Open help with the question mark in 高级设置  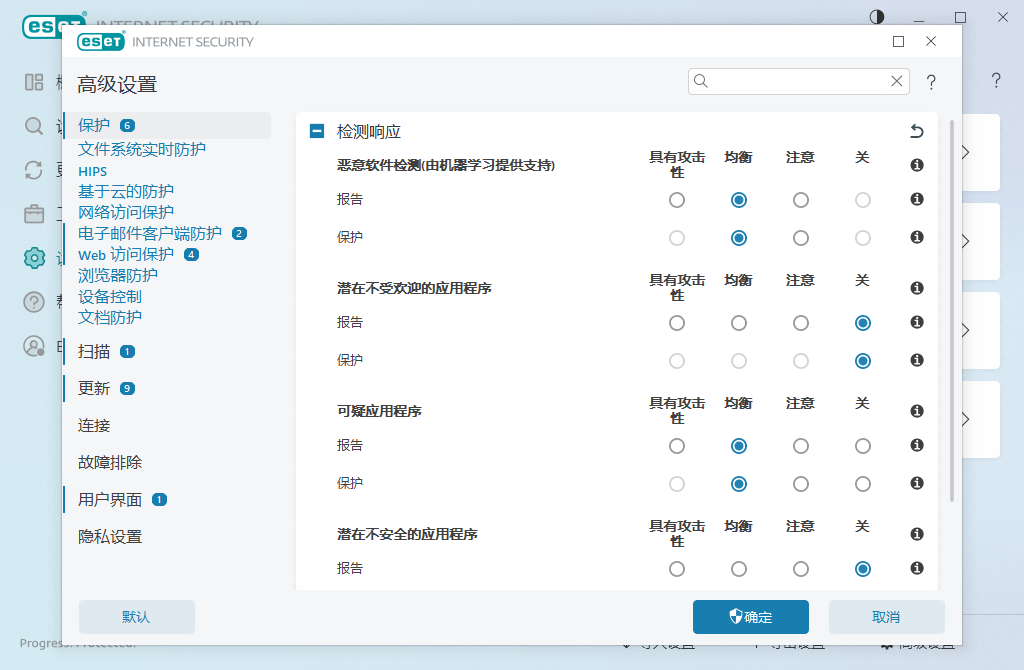coord(931,82)
